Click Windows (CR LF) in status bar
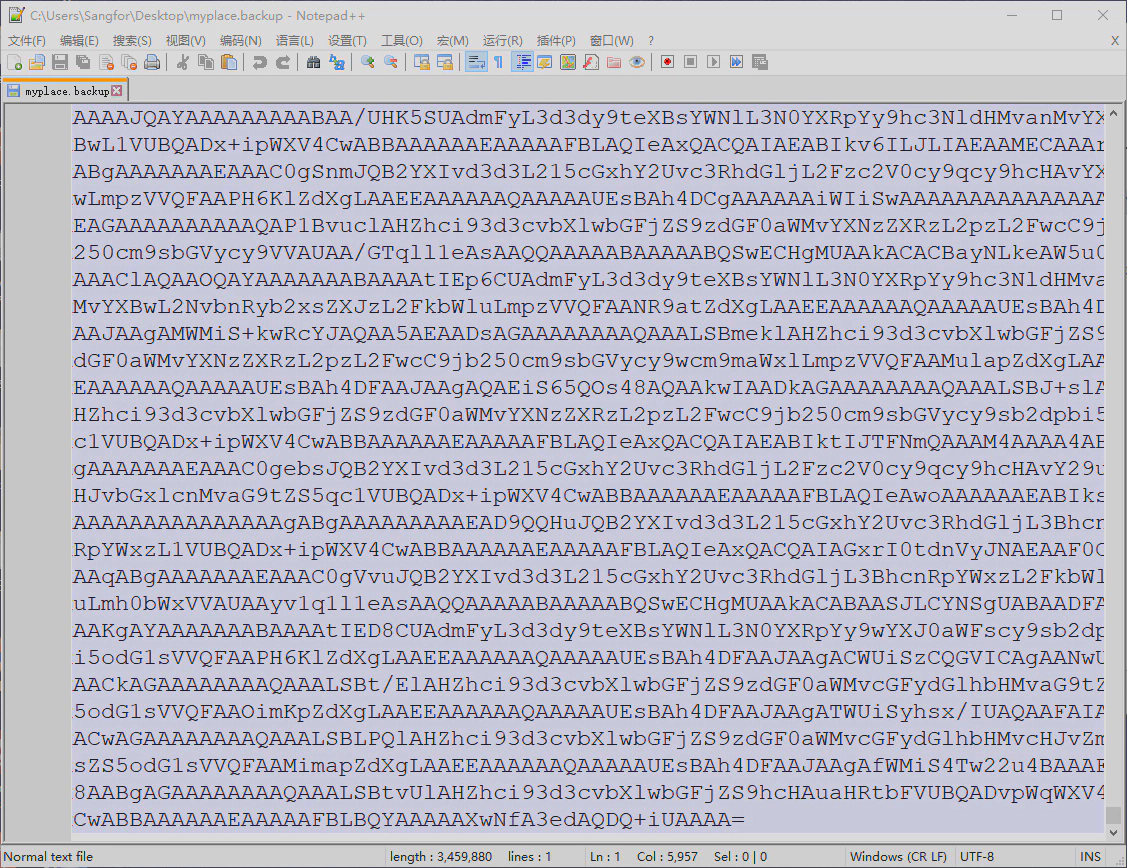The height and width of the screenshot is (868, 1127). (898, 857)
